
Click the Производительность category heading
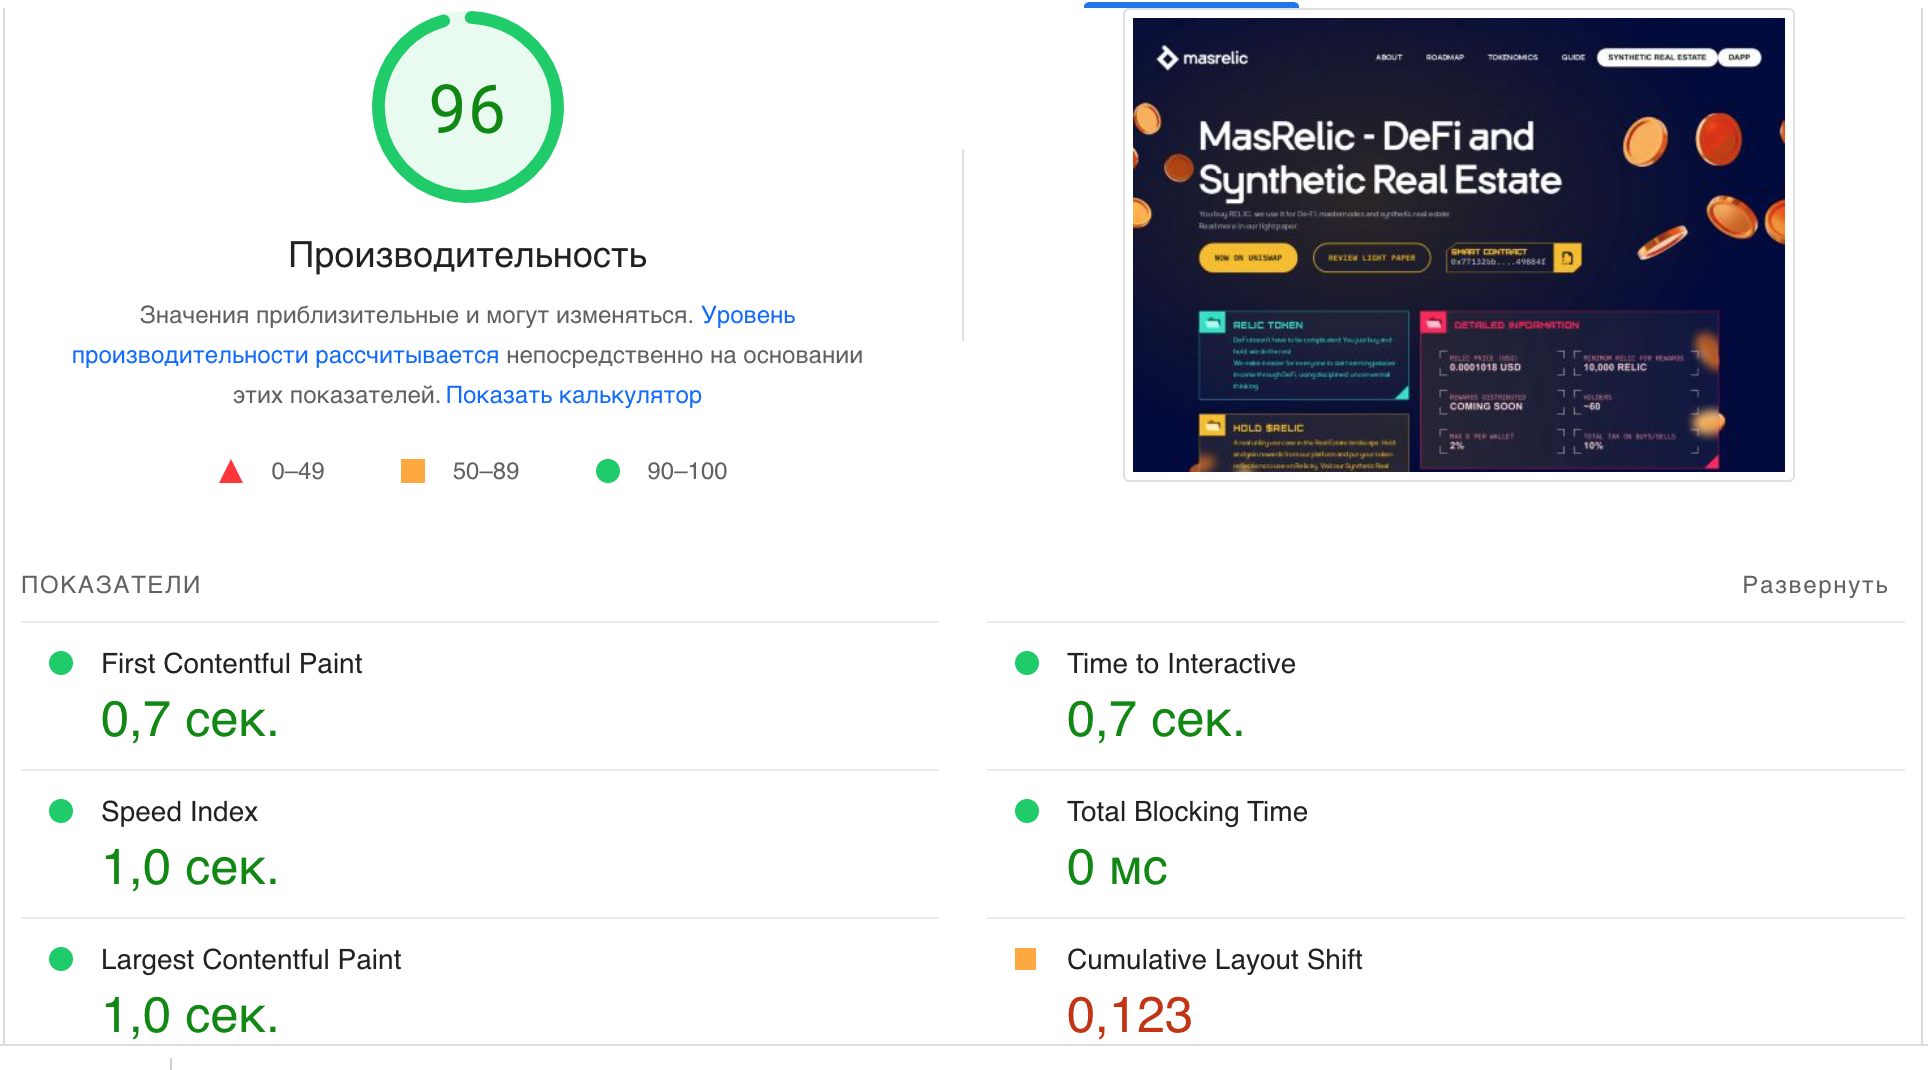tap(467, 255)
